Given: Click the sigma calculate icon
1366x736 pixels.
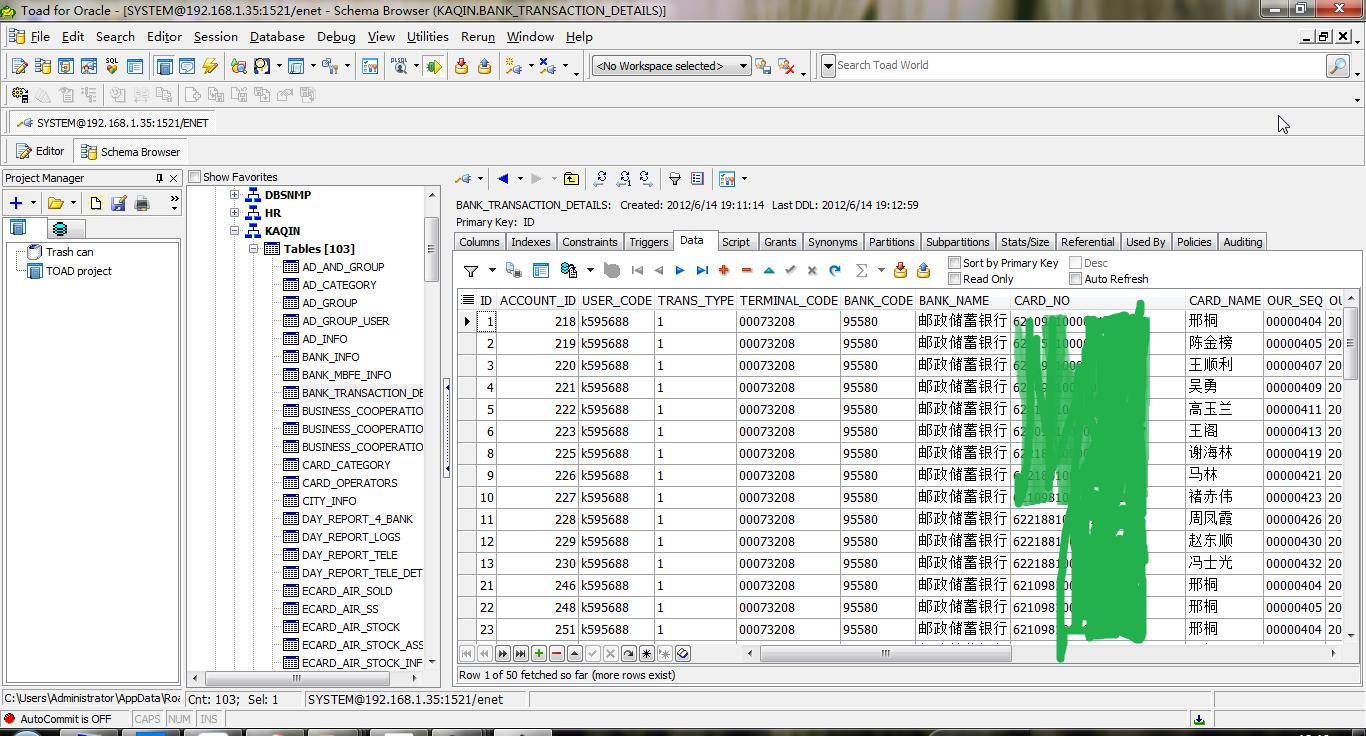Looking at the screenshot, I should pyautogui.click(x=861, y=271).
